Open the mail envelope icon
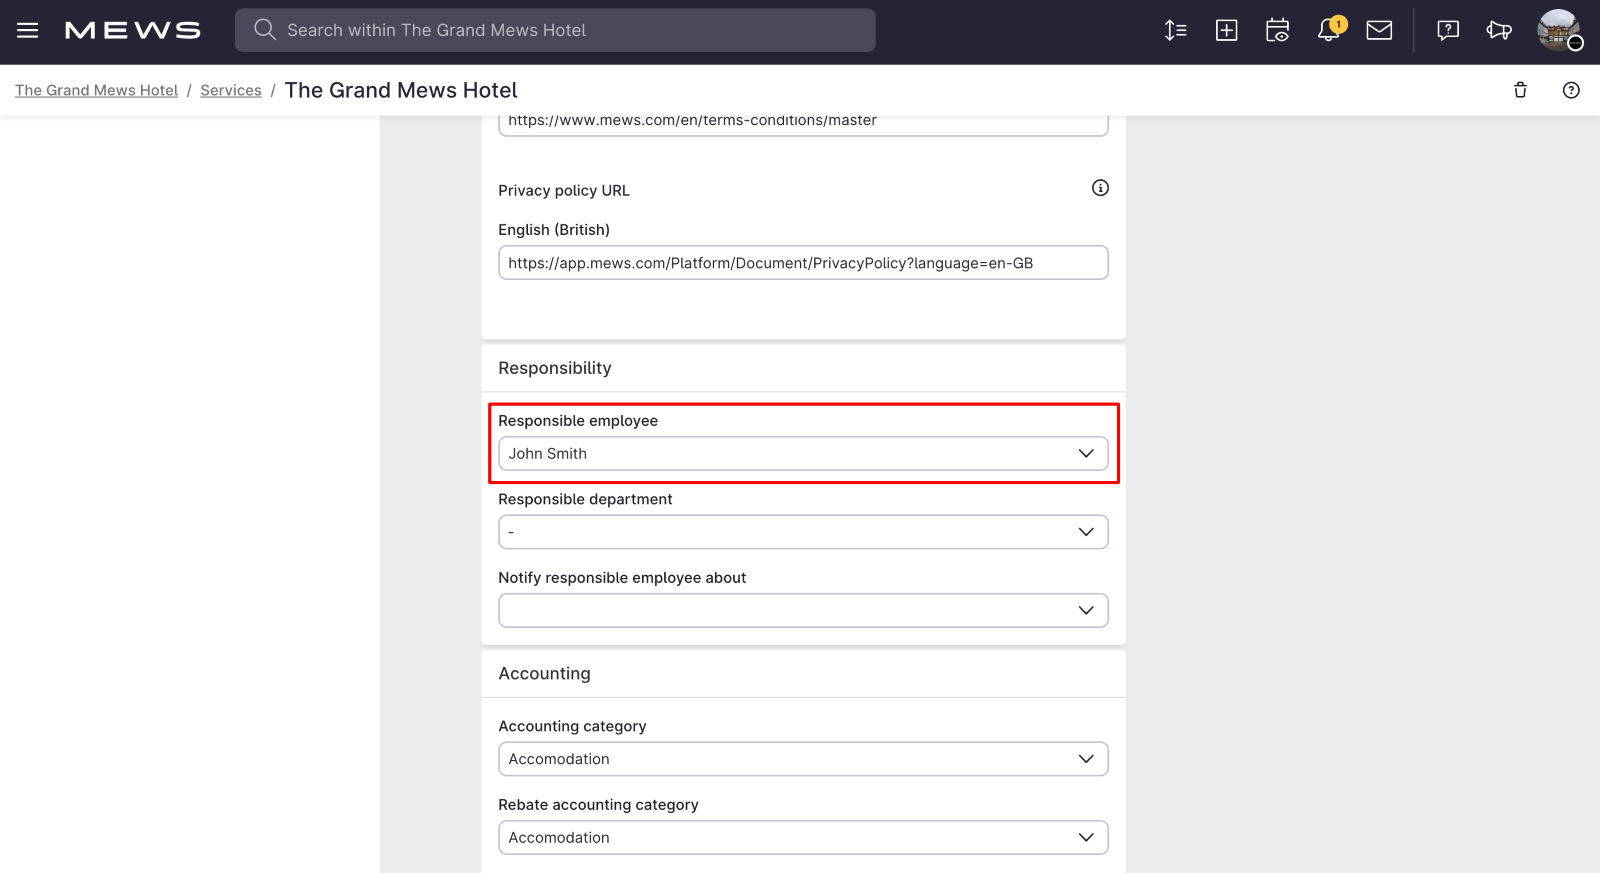 [x=1379, y=30]
